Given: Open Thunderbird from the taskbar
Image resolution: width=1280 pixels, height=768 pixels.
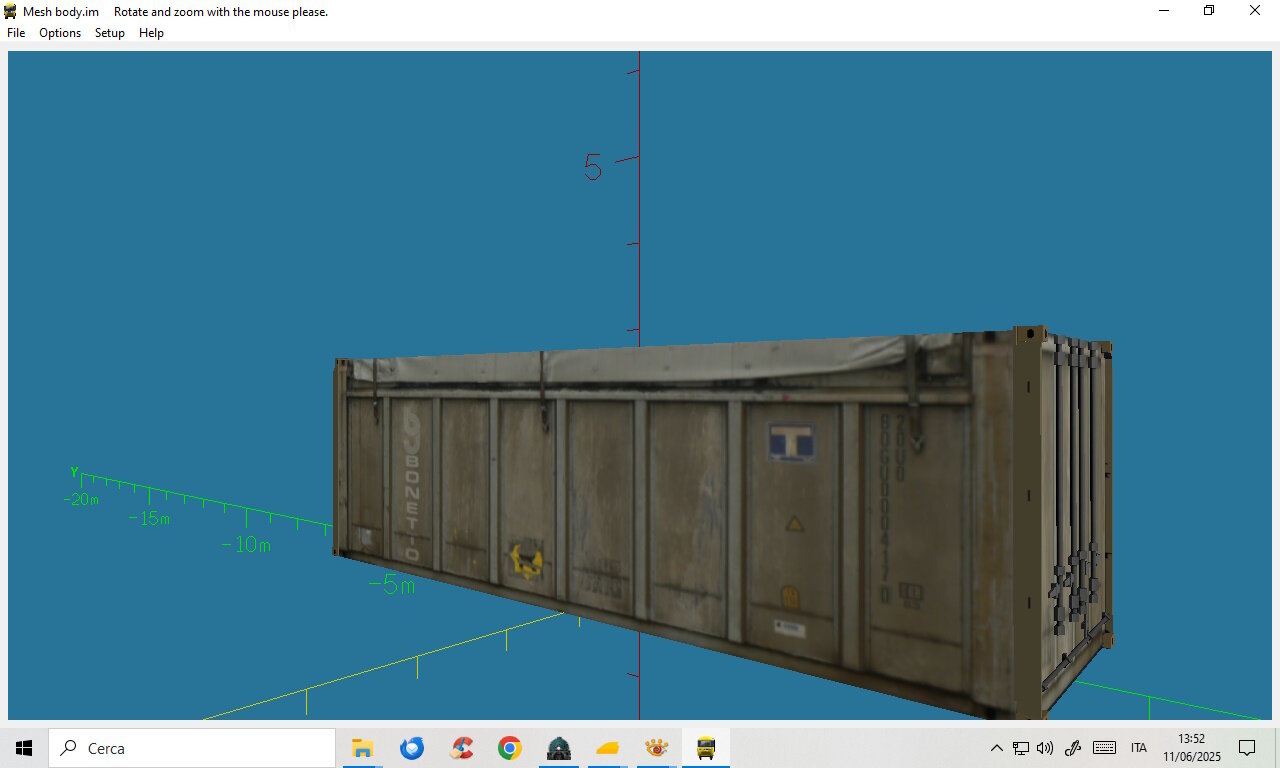Looking at the screenshot, I should 411,748.
